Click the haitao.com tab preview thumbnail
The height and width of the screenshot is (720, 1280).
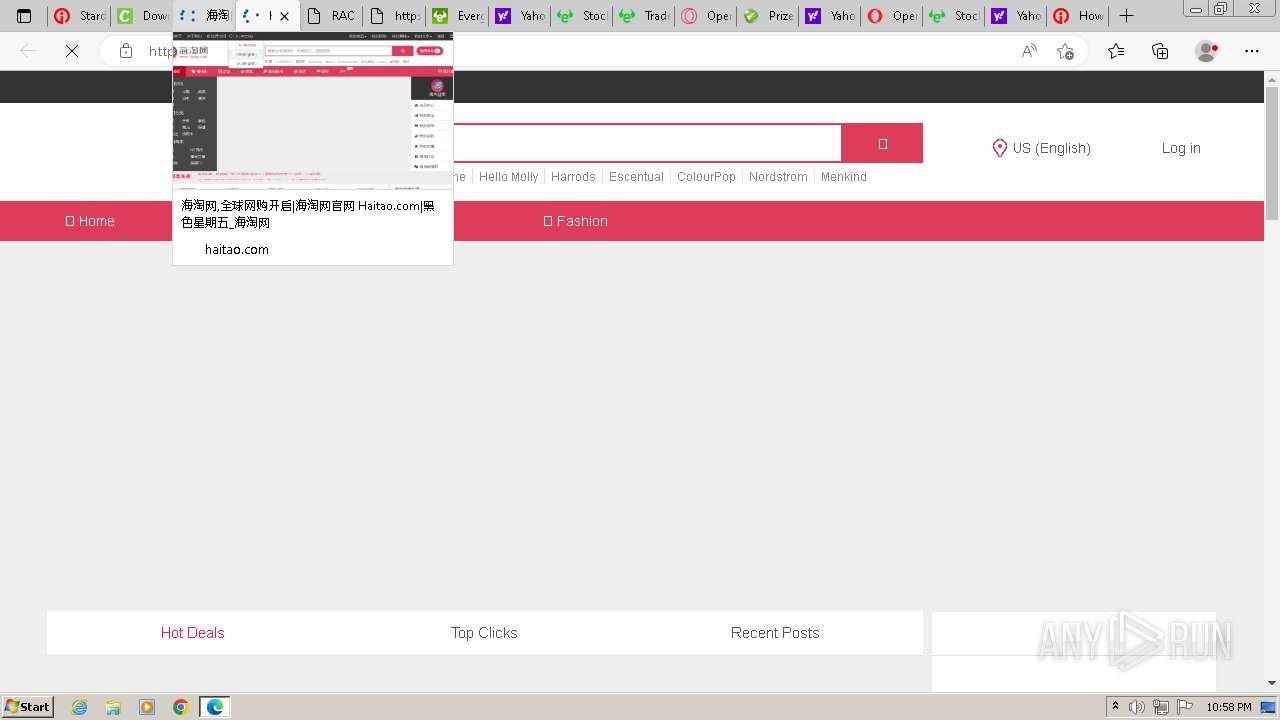313,112
